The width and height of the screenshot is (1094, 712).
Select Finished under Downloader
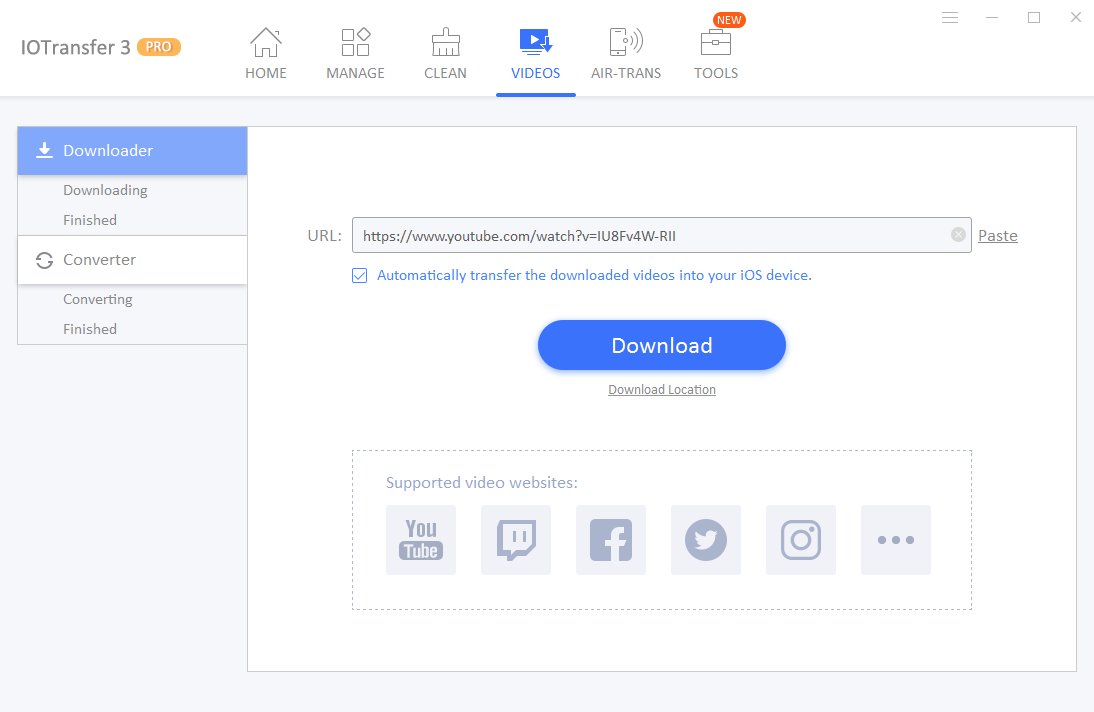click(x=90, y=219)
